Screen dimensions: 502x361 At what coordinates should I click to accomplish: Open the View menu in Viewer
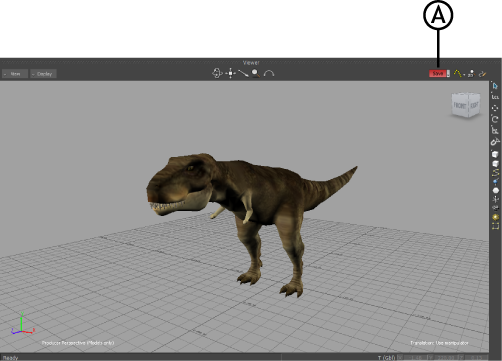(15, 74)
